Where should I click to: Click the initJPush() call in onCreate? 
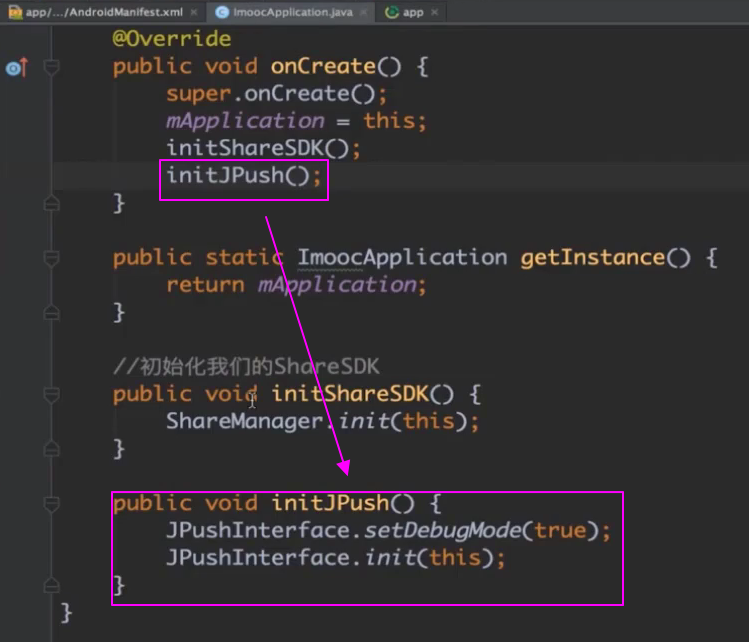click(244, 175)
